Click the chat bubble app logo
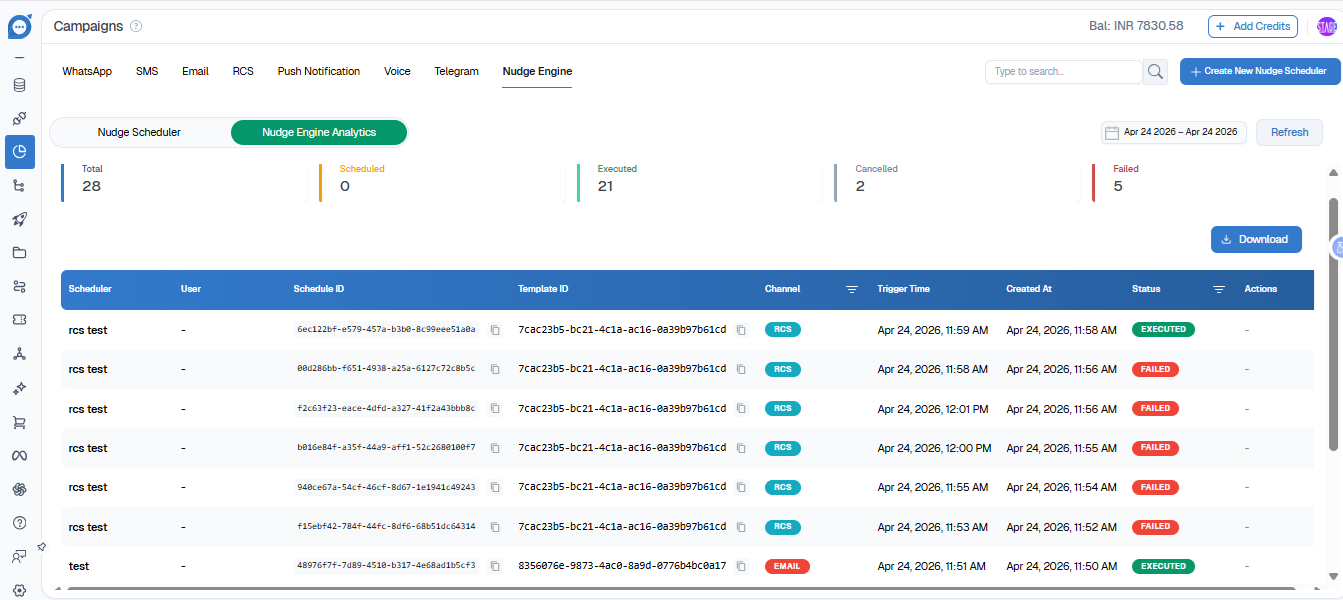This screenshot has width=1343, height=600. tap(19, 25)
